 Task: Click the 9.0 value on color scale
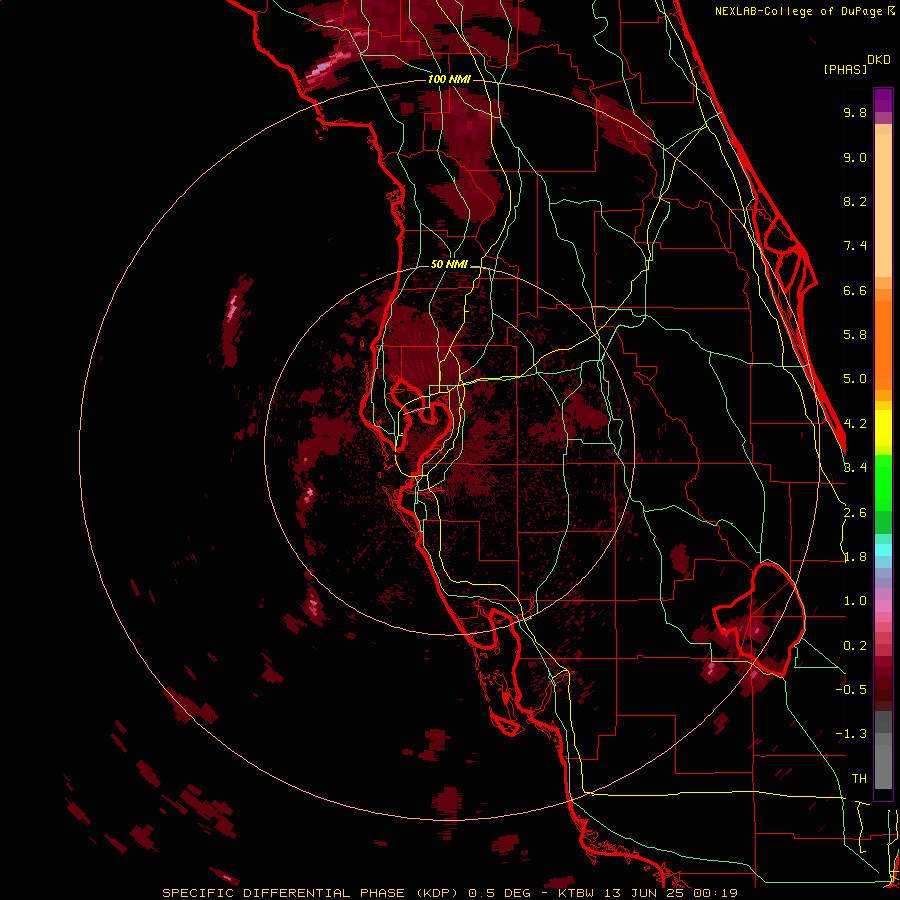(855, 157)
